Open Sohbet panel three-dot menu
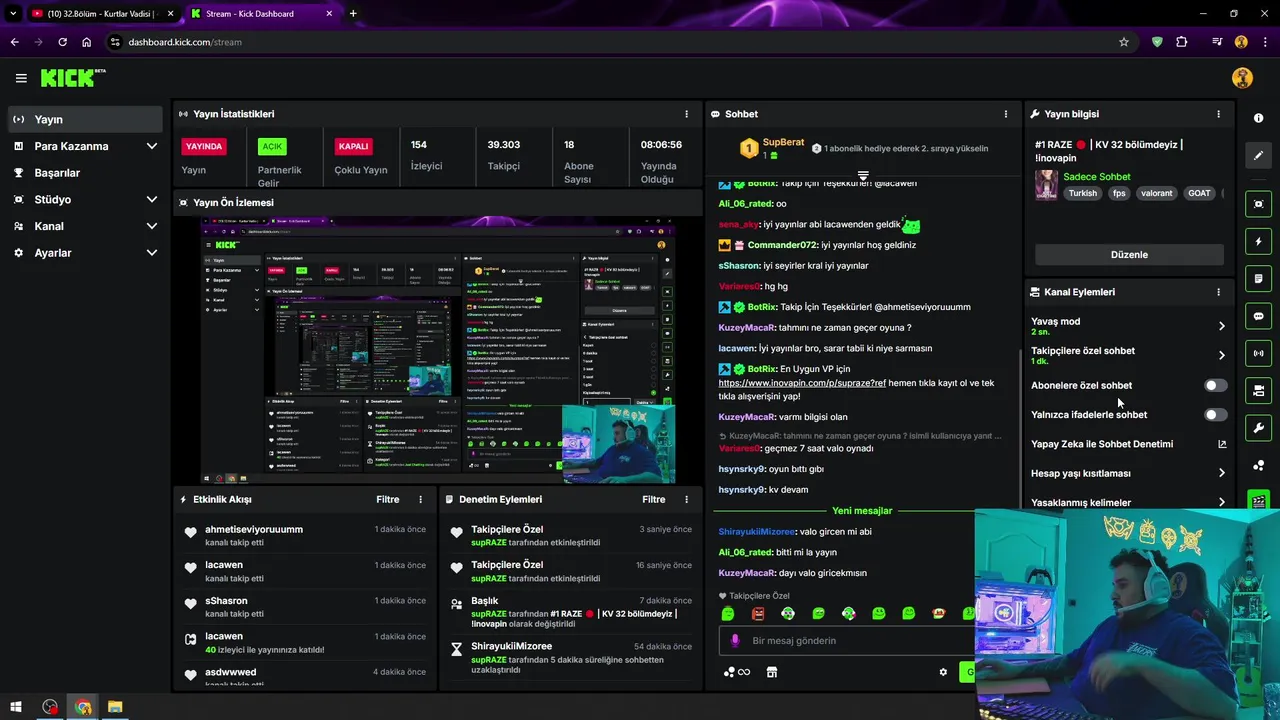The image size is (1280, 720). click(x=1008, y=114)
